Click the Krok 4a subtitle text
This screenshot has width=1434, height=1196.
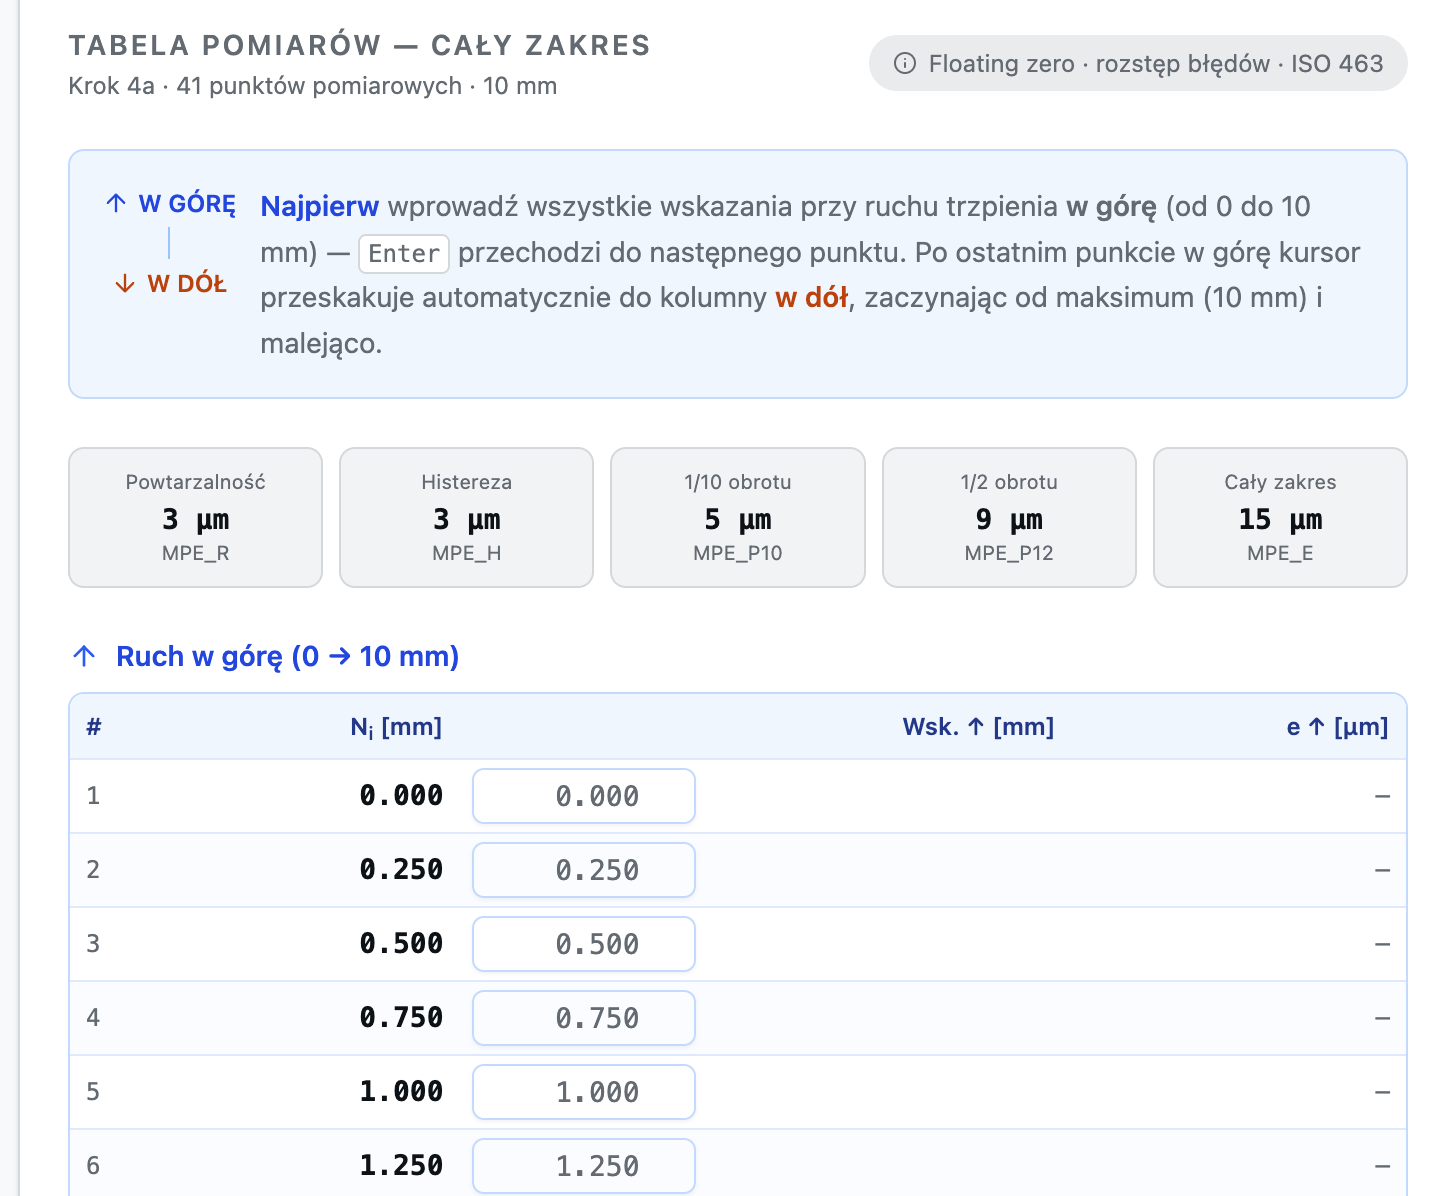point(312,86)
